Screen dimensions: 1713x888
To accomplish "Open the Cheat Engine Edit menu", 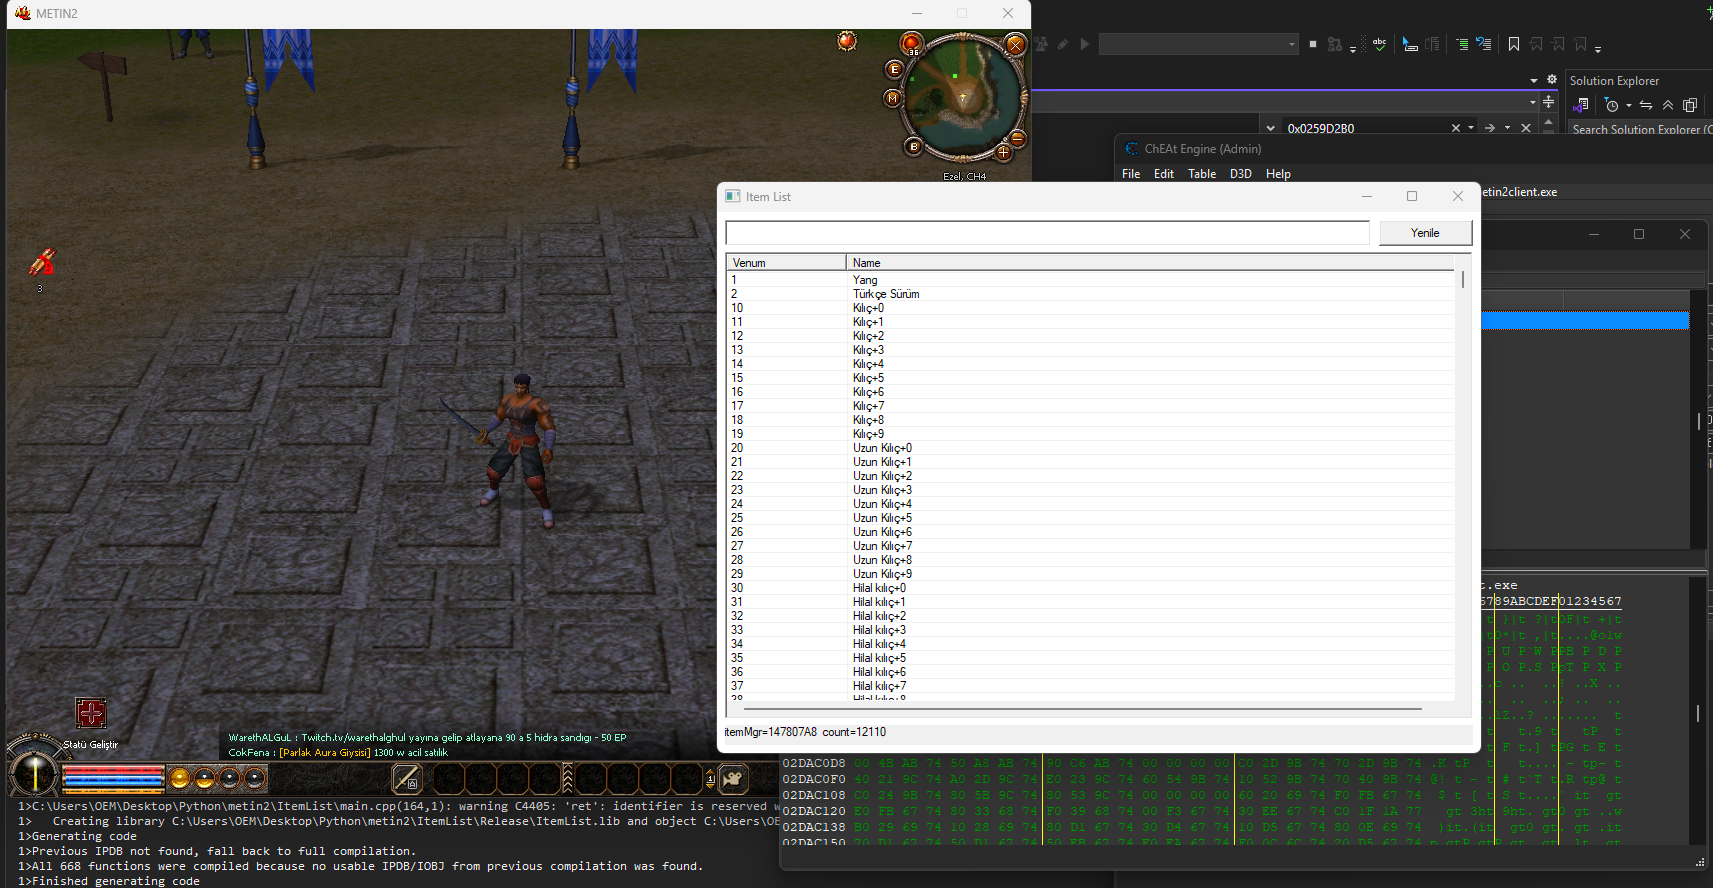I will 1164,174.
